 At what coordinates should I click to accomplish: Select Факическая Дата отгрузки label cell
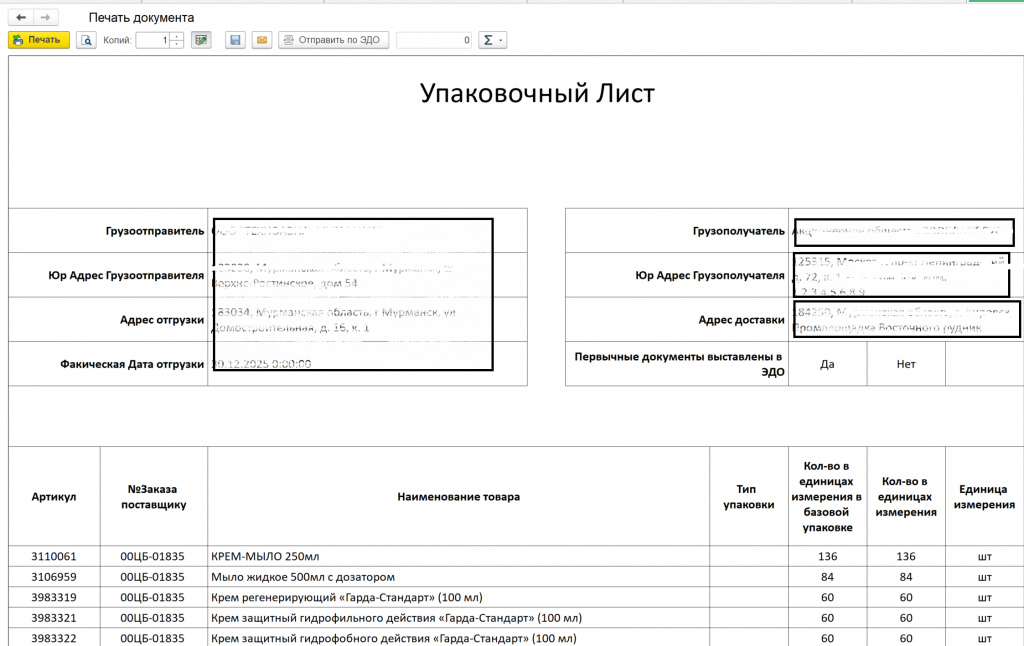click(x=108, y=364)
